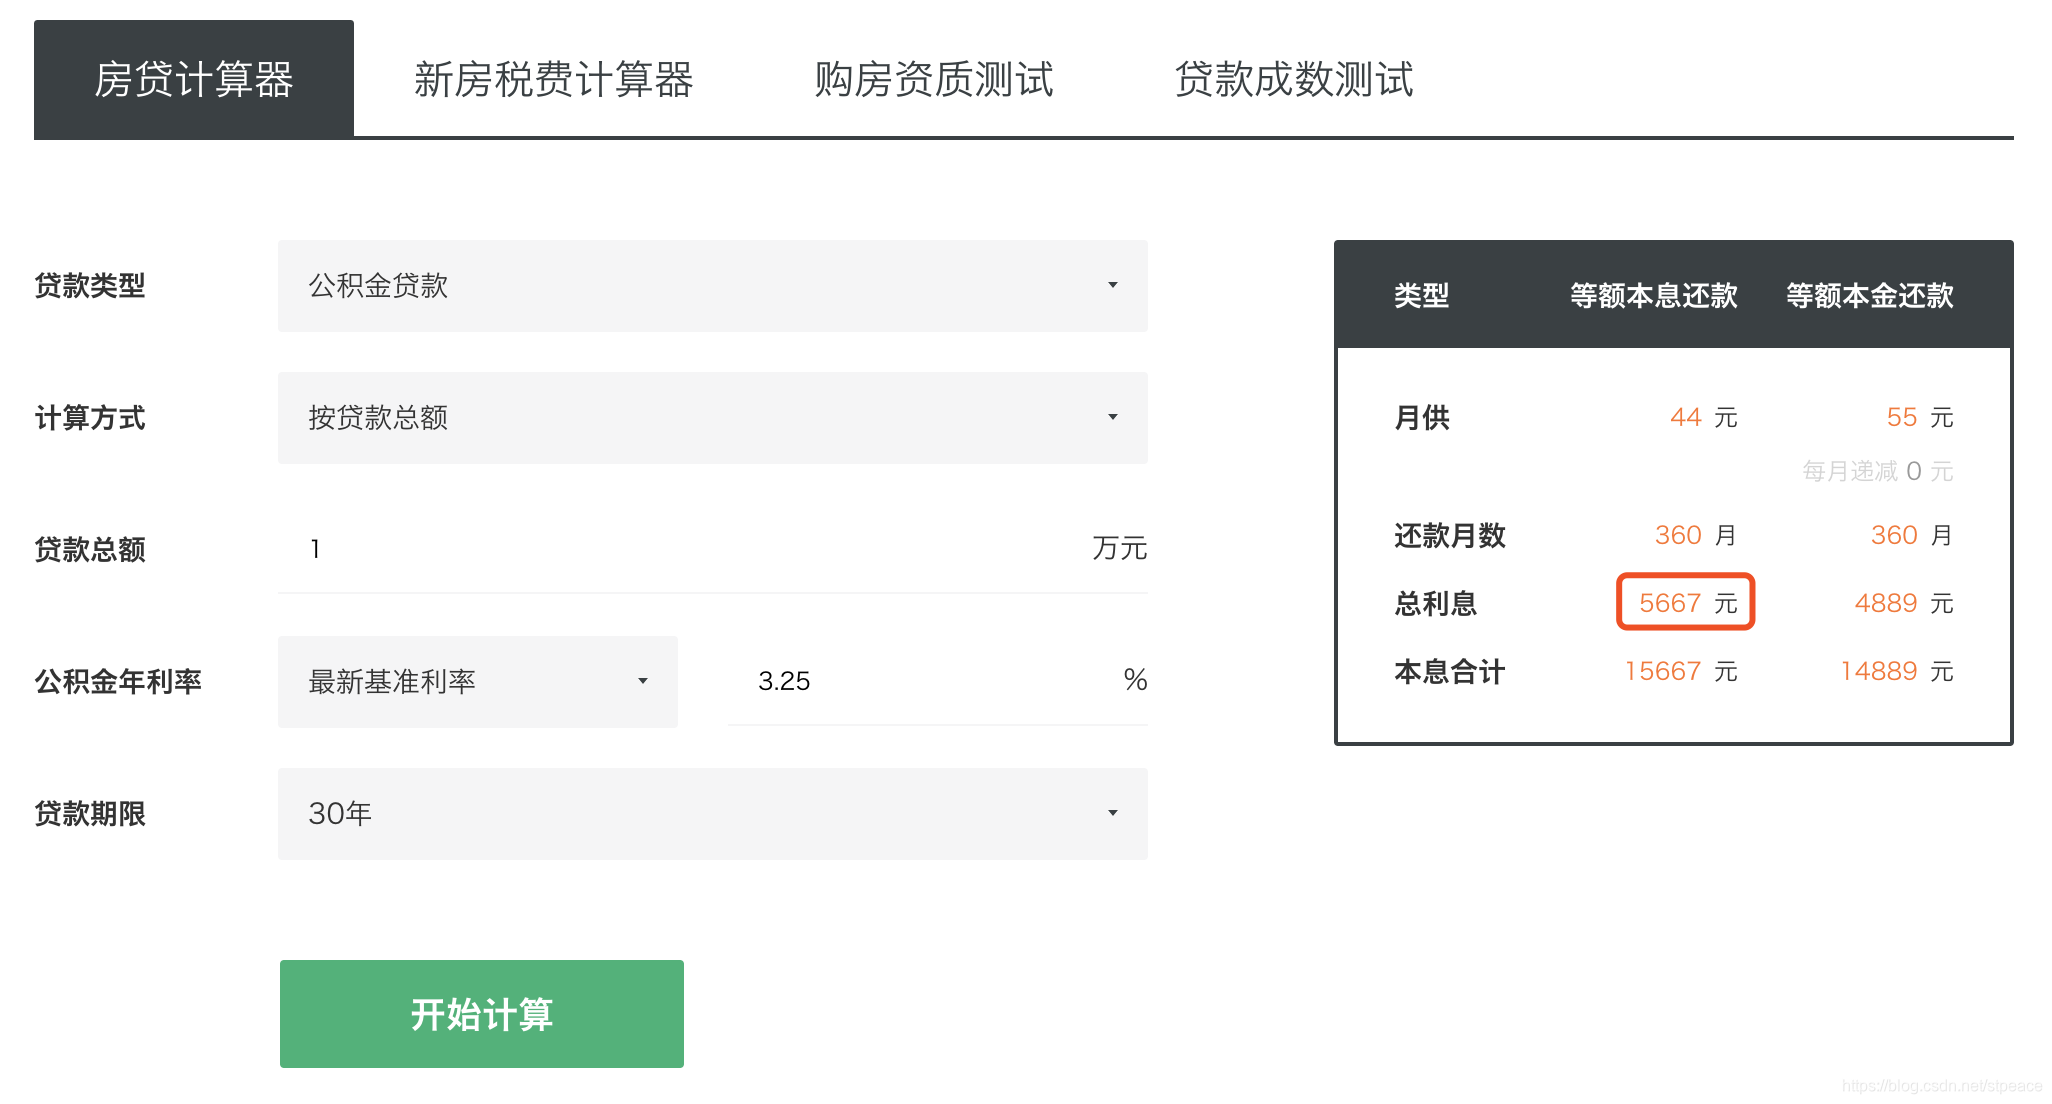
Task: Click the 15667 元 principal-plus-interest value
Action: click(x=1681, y=671)
